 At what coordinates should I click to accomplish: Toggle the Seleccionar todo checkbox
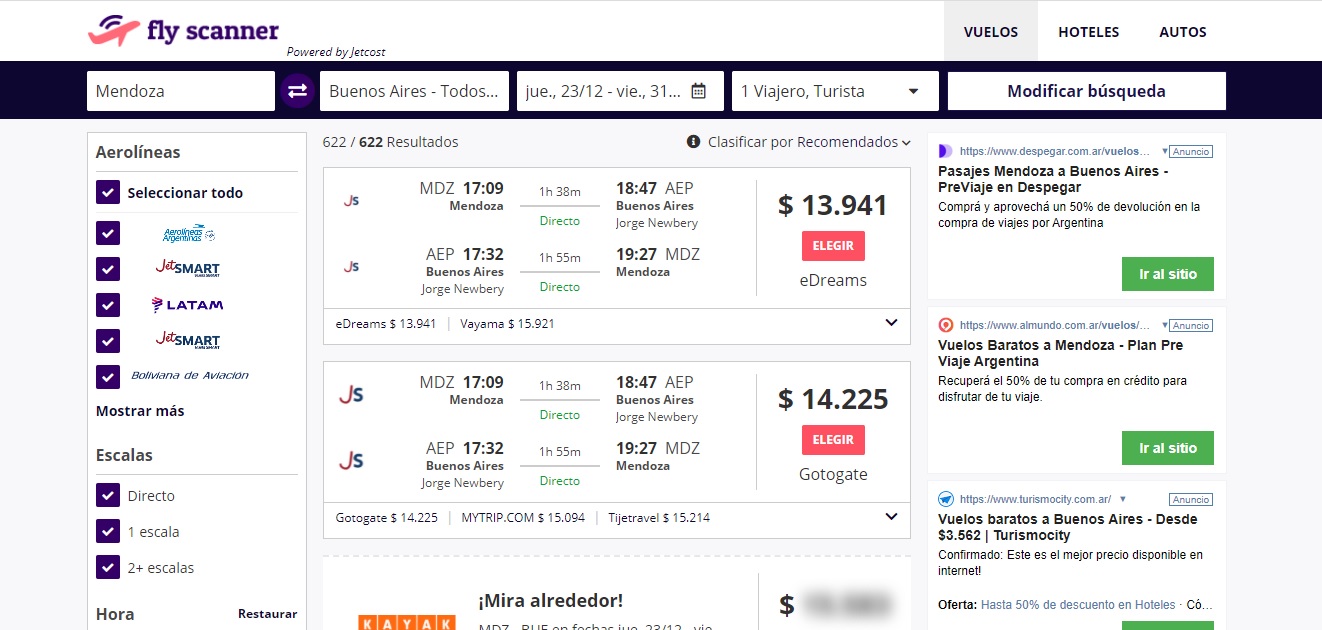[108, 192]
